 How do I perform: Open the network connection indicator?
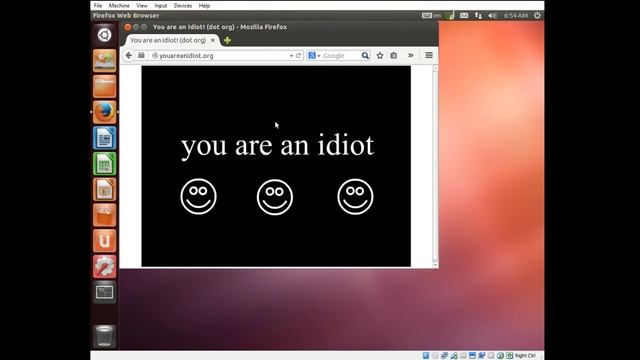tap(478, 16)
